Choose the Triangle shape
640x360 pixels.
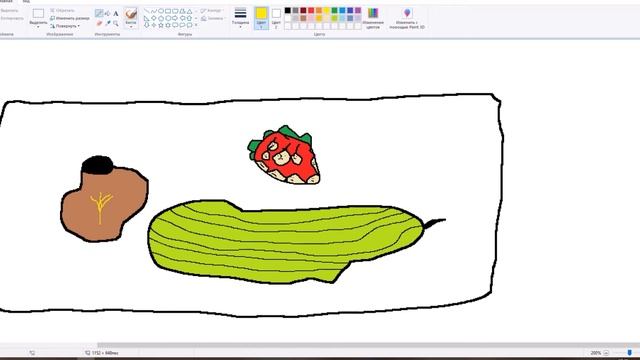pos(189,11)
